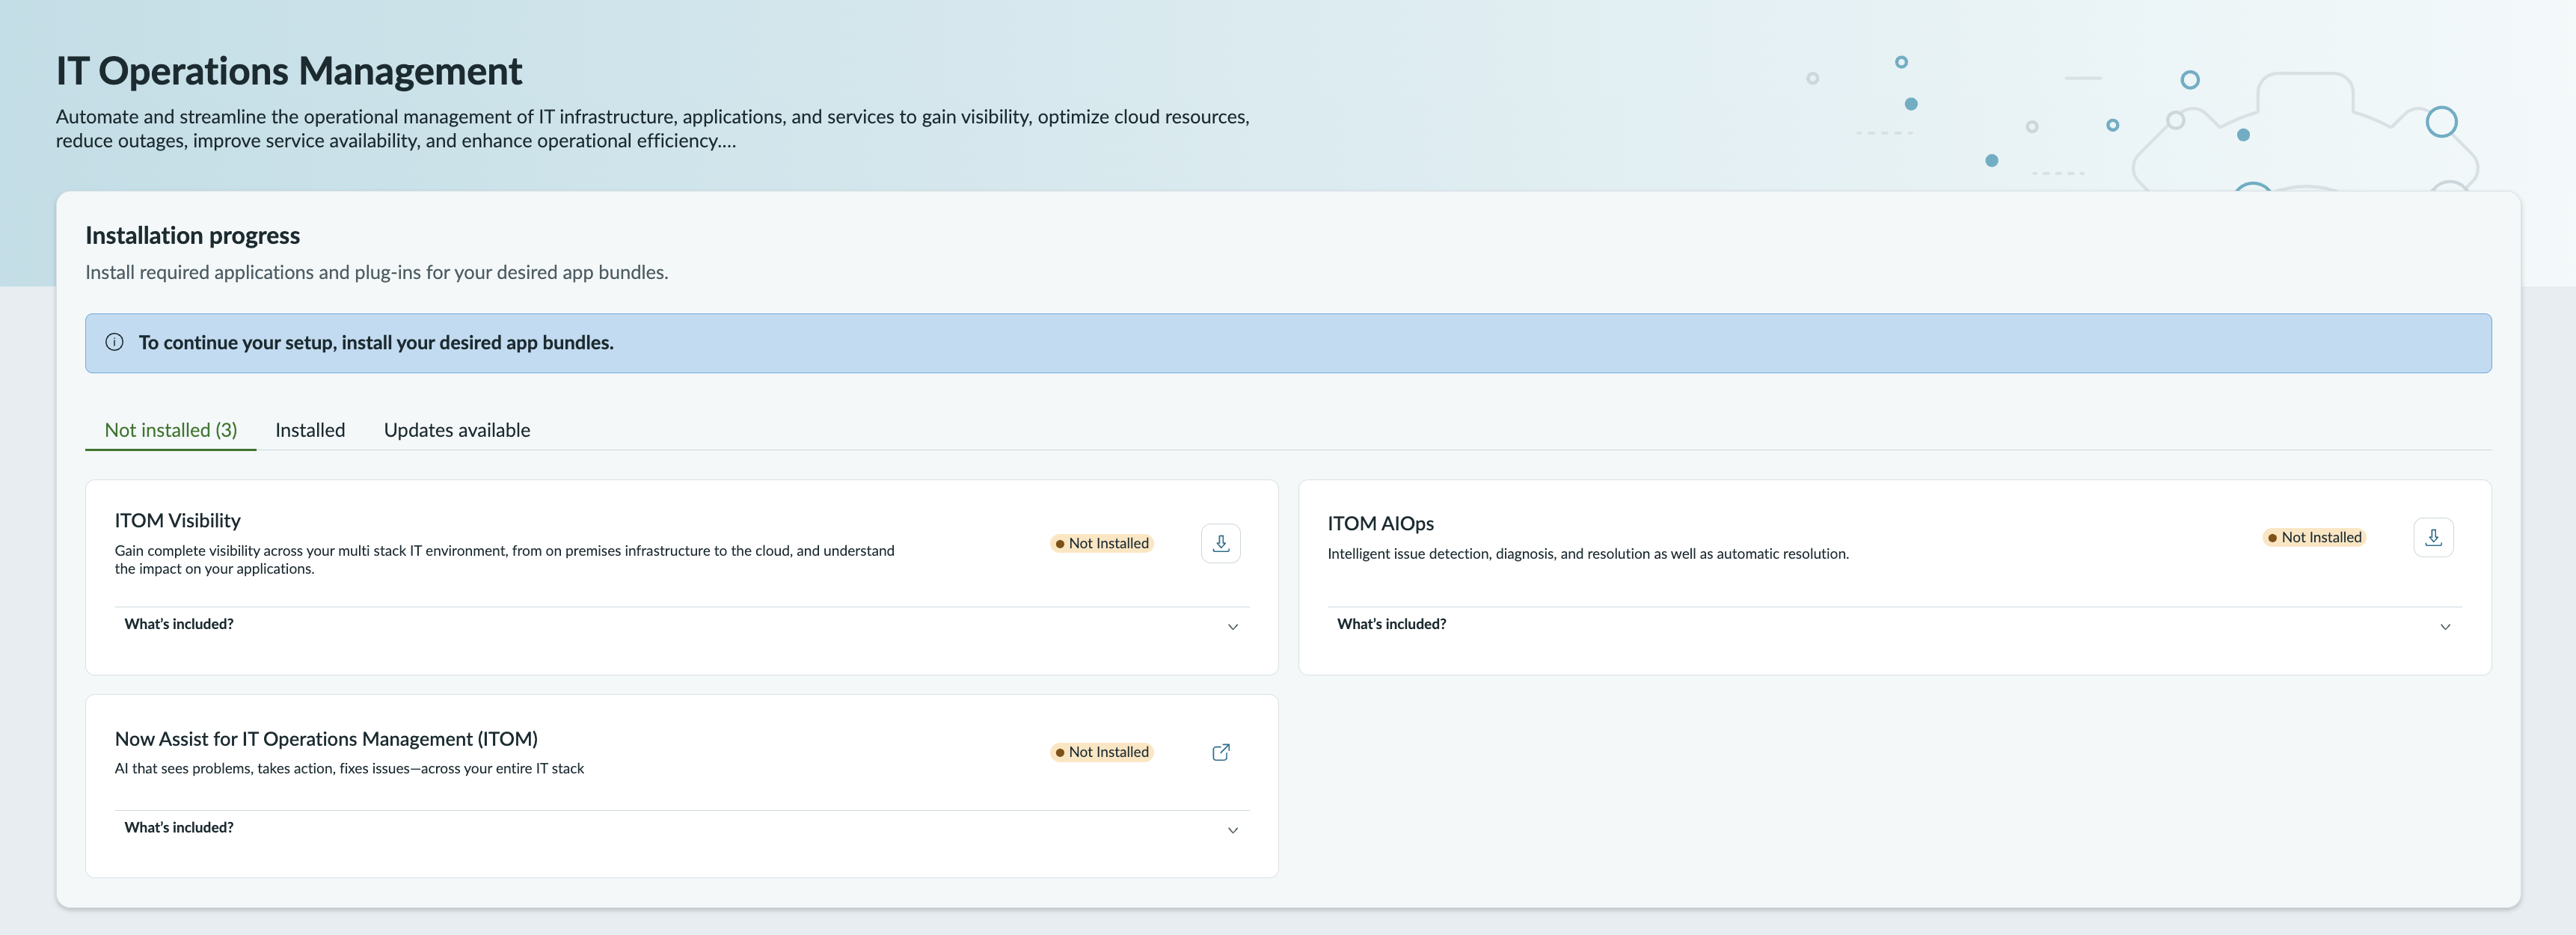Image resolution: width=2576 pixels, height=935 pixels.
Task: Click the Installation progress heading
Action: (192, 236)
